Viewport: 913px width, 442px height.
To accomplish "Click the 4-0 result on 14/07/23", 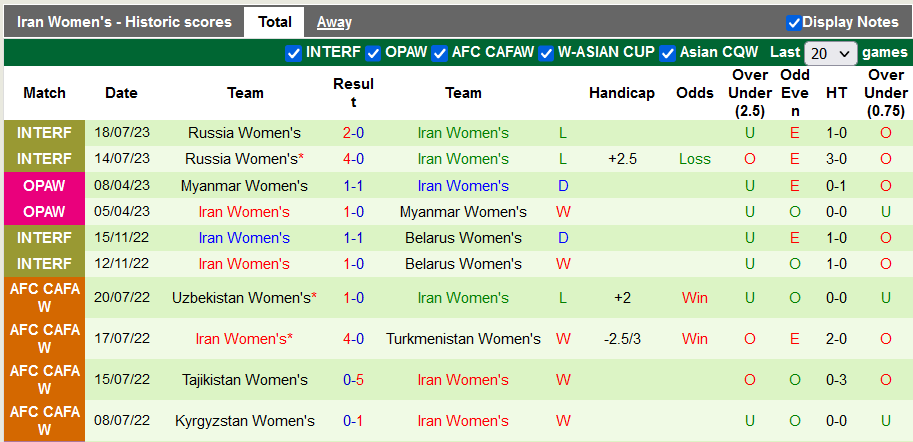I will [x=353, y=159].
